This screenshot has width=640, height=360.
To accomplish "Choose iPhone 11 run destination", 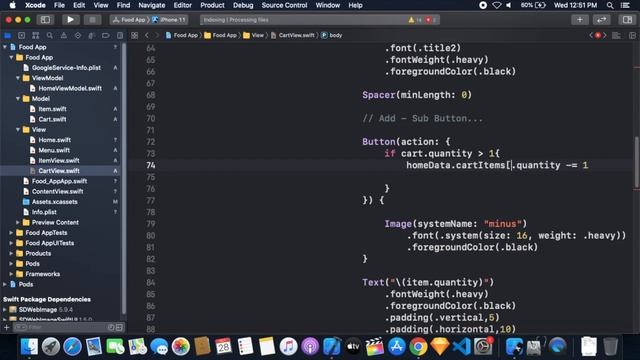I will (x=169, y=20).
